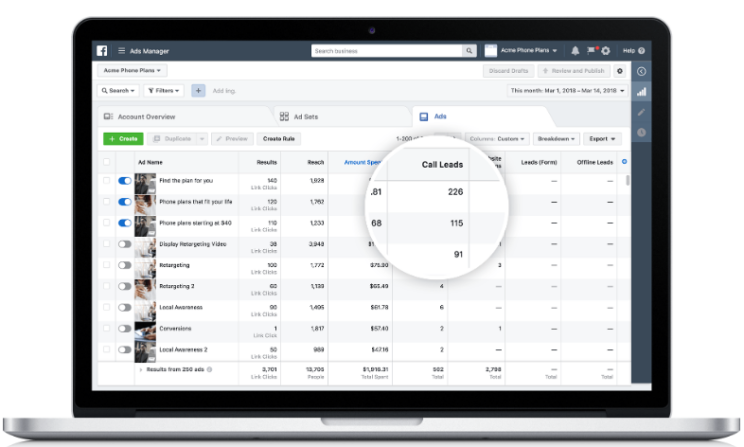744x447 pixels.
Task: Switch to the Ad Sets tab
Action: tap(298, 116)
